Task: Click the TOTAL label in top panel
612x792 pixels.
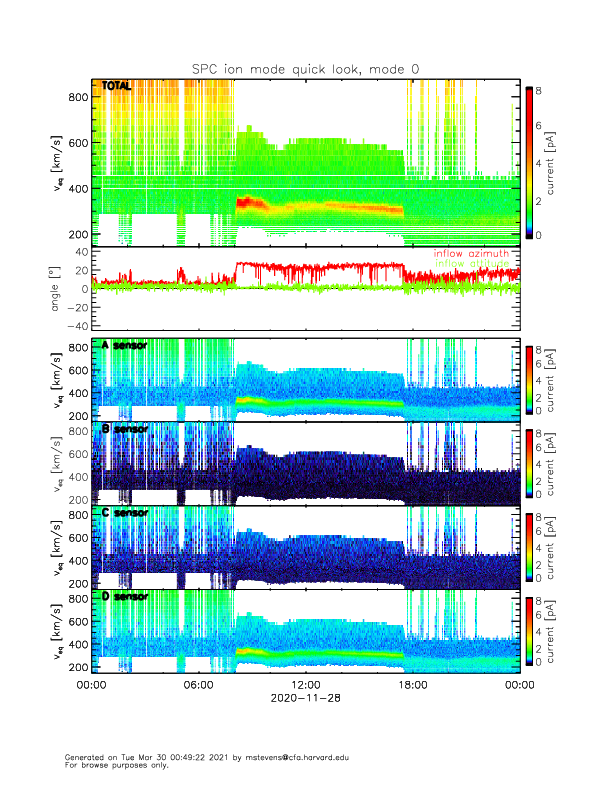Action: [x=116, y=87]
